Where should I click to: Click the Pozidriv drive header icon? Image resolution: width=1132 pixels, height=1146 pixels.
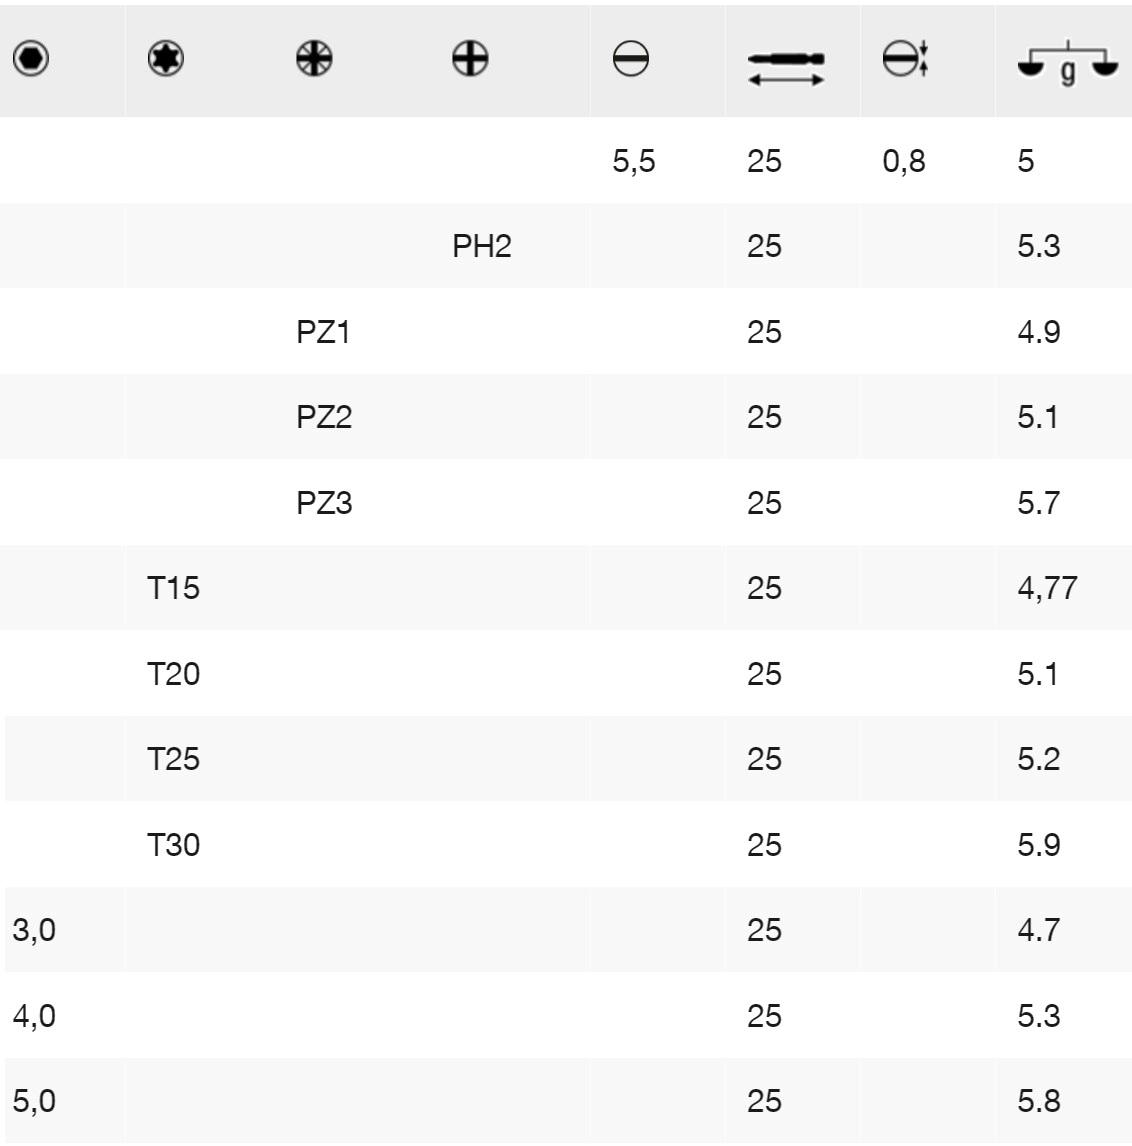pyautogui.click(x=314, y=60)
